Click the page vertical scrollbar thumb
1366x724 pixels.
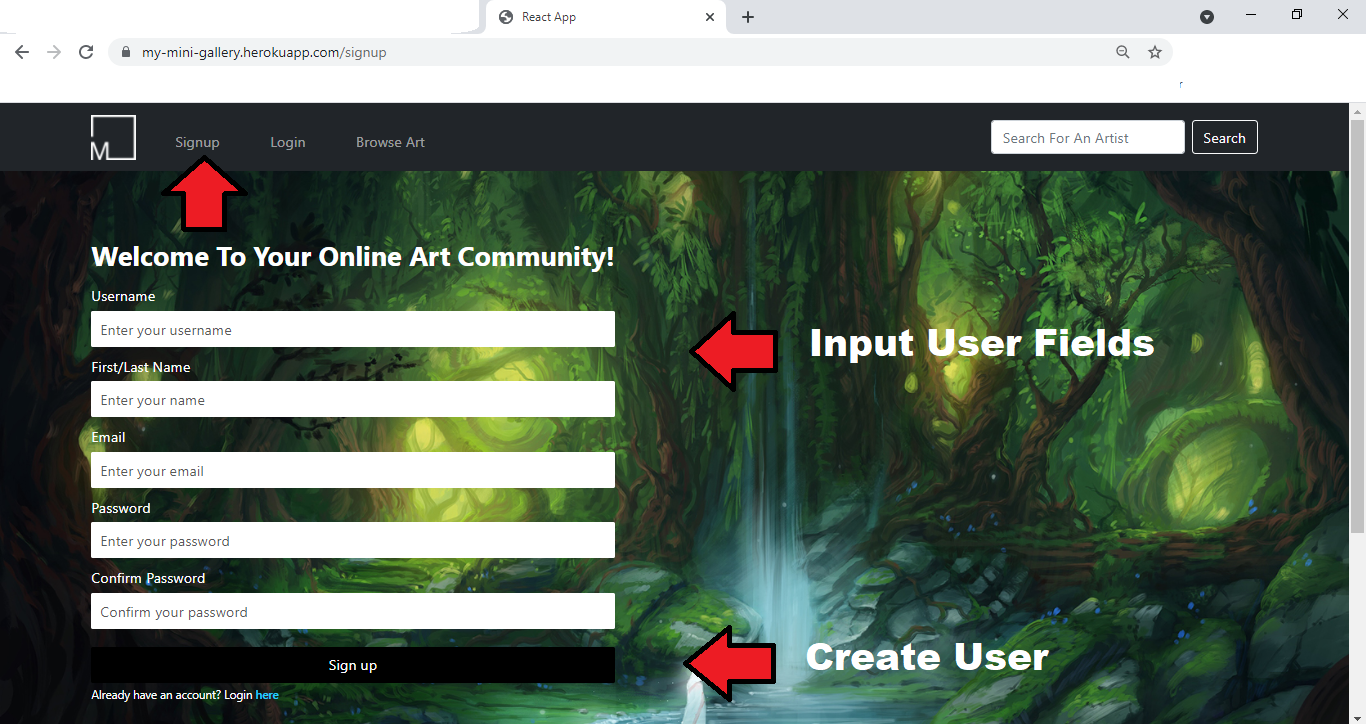[1357, 325]
